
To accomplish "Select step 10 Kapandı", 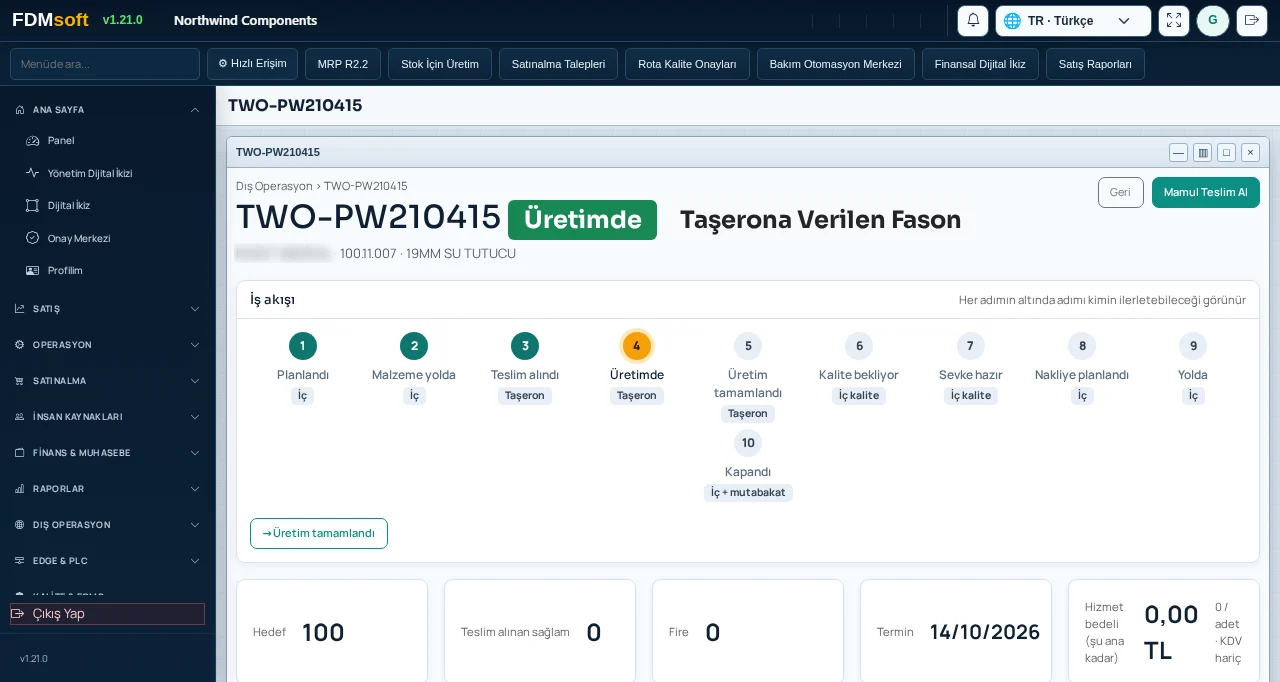I will click(748, 443).
